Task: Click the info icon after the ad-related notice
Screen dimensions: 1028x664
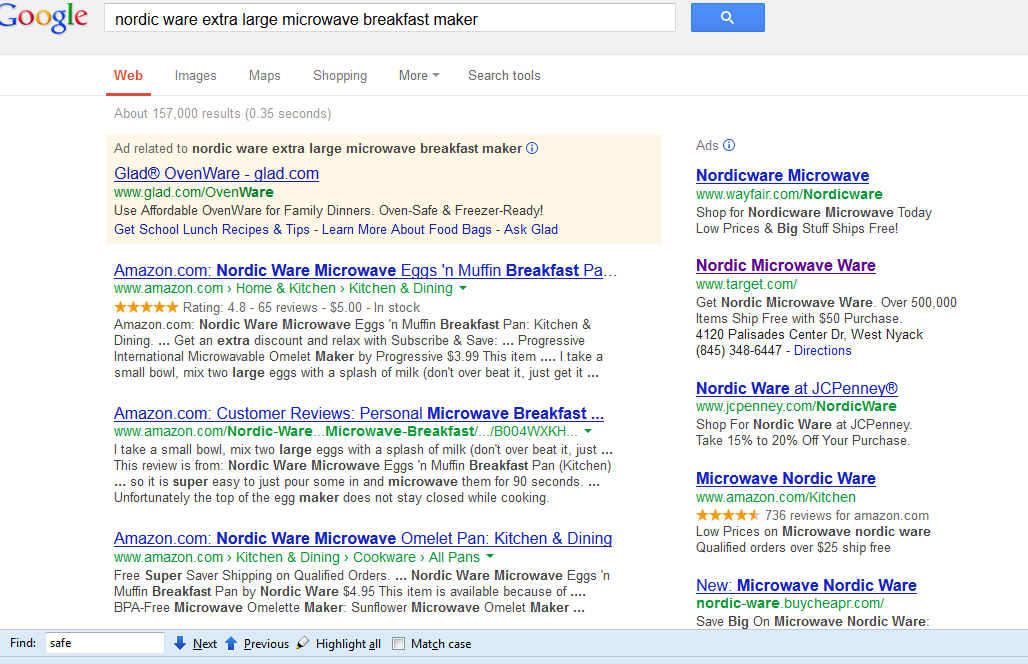Action: coord(532,148)
